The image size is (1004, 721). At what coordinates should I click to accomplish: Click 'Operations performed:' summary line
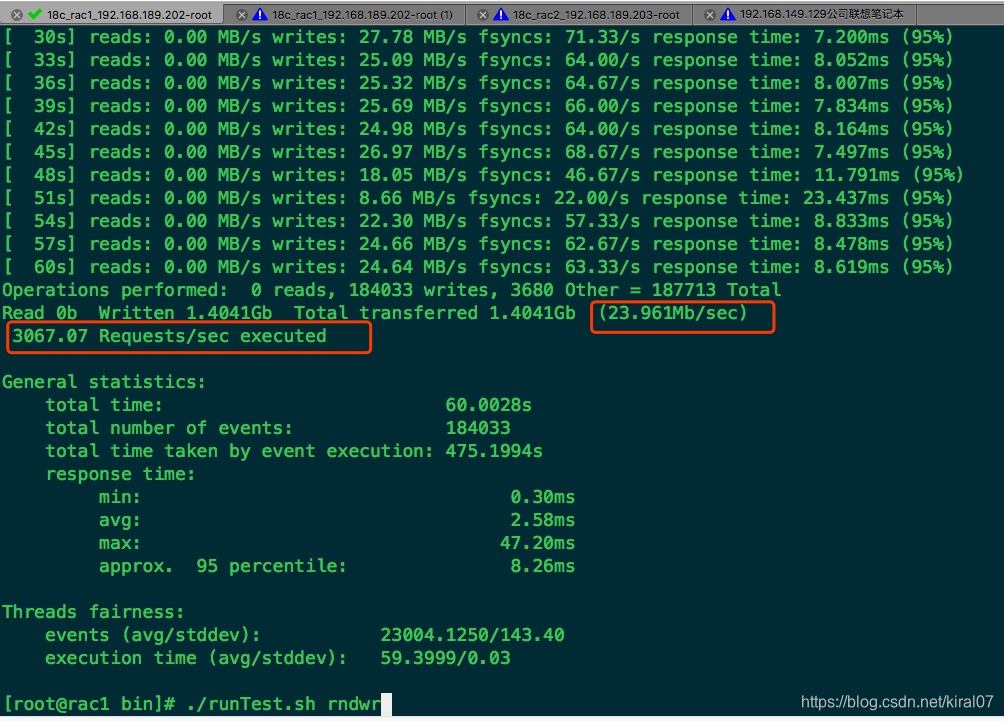[x=391, y=289]
